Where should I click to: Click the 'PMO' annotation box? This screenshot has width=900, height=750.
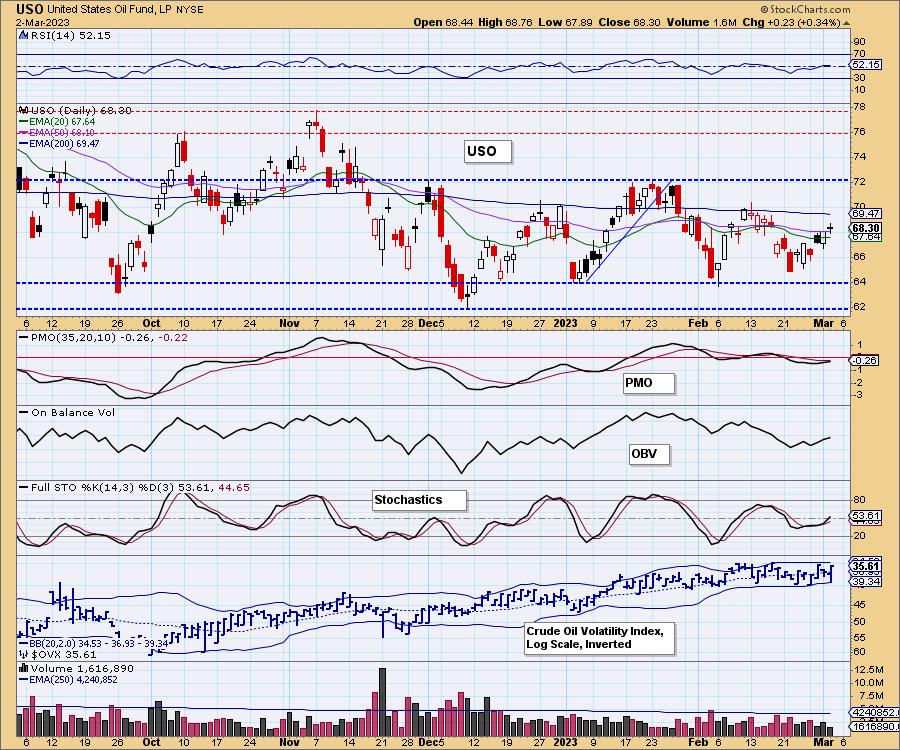649,383
